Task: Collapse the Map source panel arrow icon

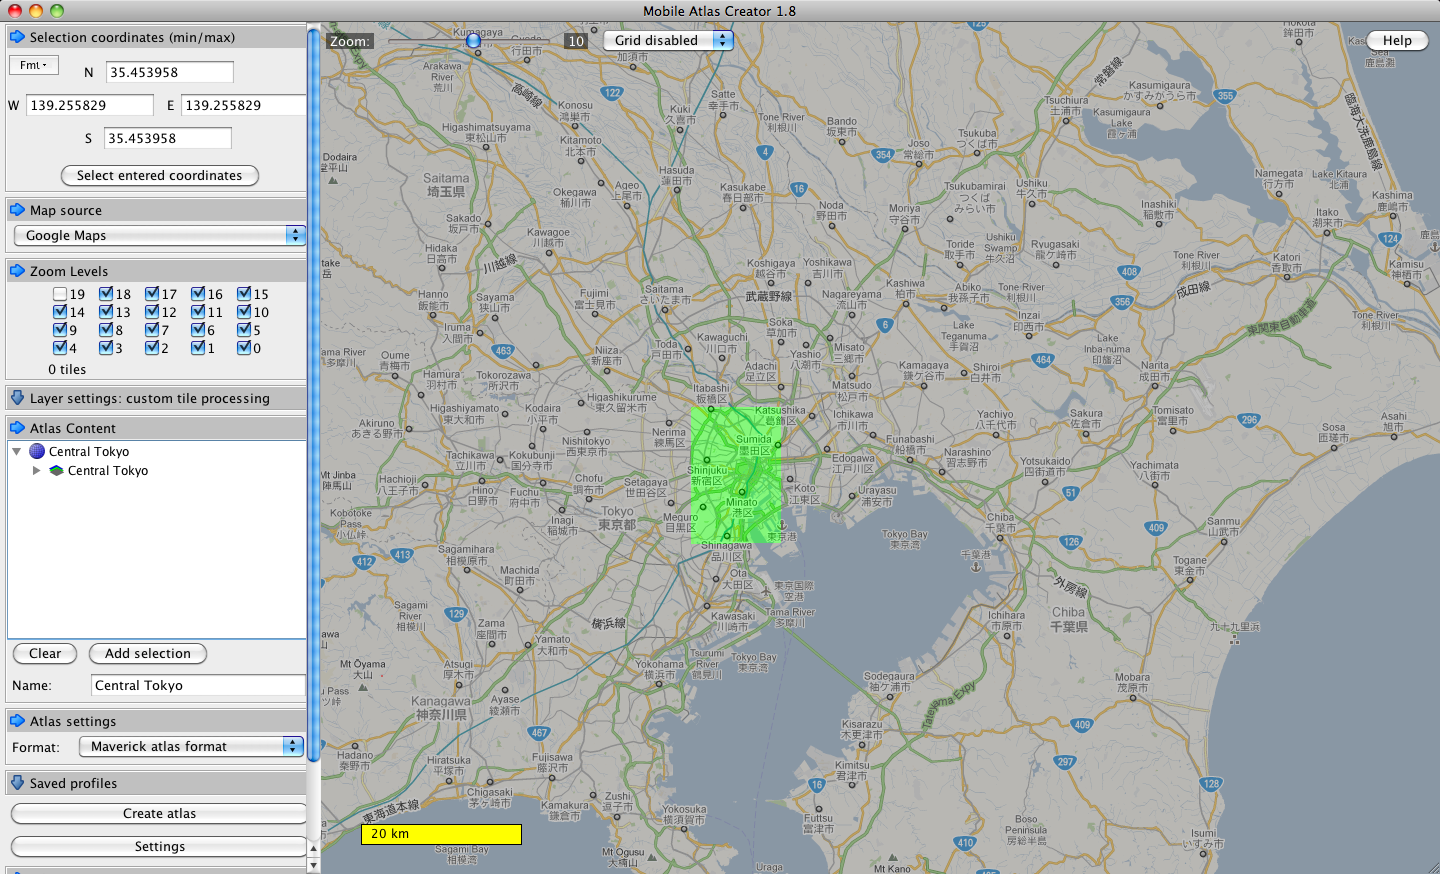Action: pos(17,210)
